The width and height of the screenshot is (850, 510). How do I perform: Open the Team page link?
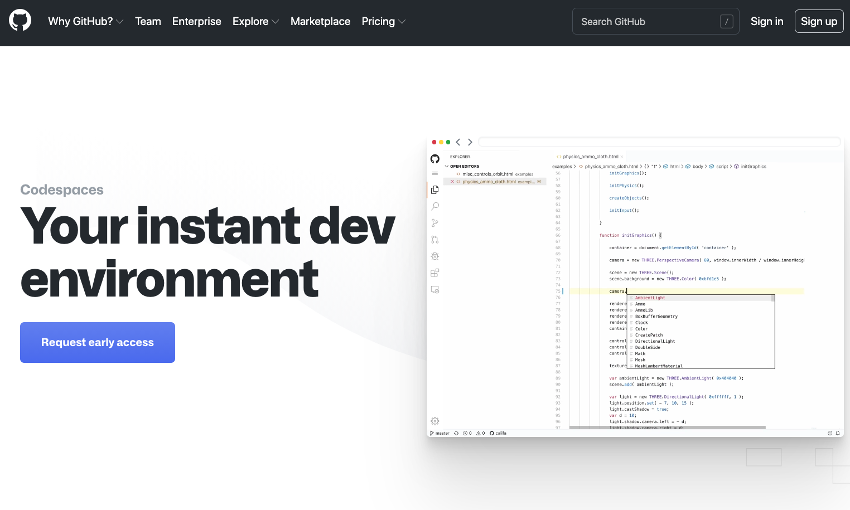pyautogui.click(x=148, y=22)
